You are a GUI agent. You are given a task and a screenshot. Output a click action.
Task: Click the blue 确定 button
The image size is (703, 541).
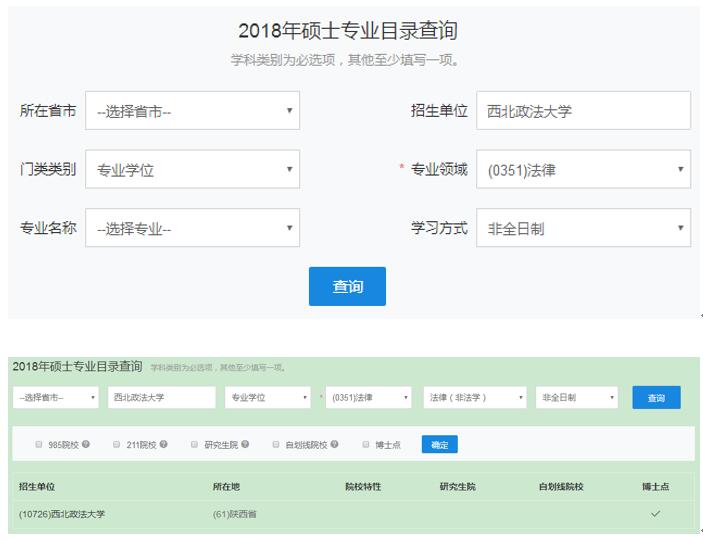pyautogui.click(x=439, y=444)
